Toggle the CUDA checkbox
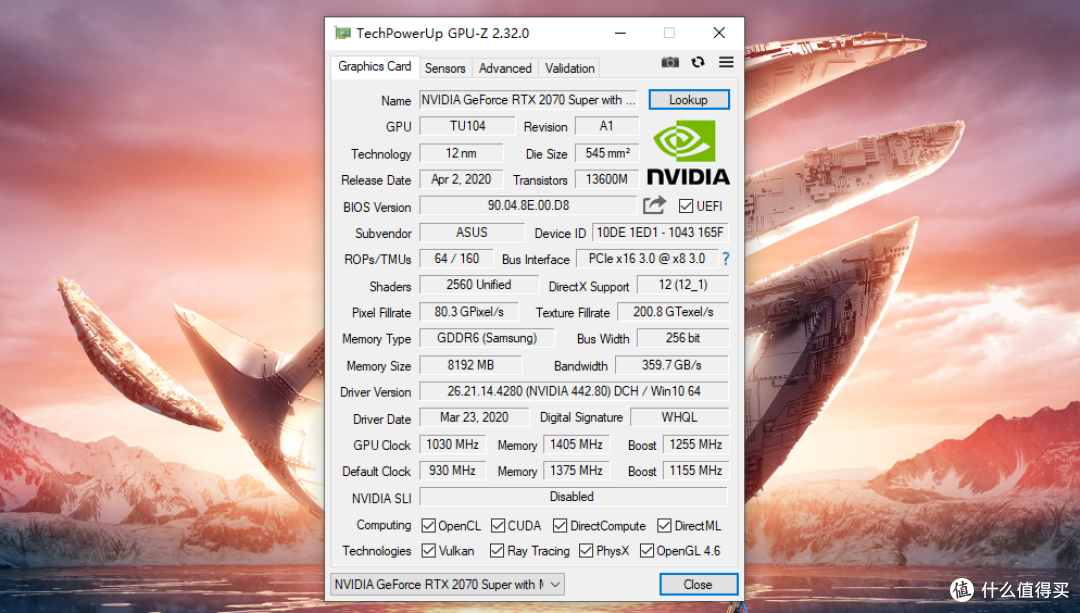Screen dimensions: 1080x613 click(498, 526)
